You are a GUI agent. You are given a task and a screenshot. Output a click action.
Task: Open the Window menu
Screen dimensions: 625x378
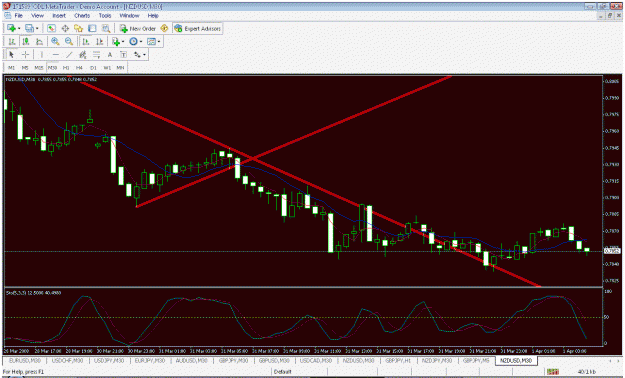pos(130,16)
